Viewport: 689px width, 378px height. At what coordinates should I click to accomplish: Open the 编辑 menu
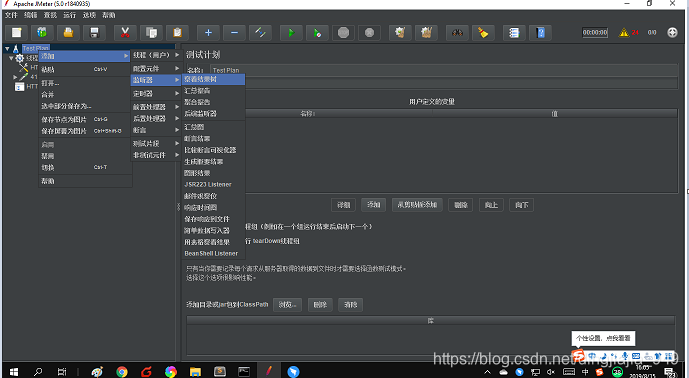pyautogui.click(x=31, y=15)
